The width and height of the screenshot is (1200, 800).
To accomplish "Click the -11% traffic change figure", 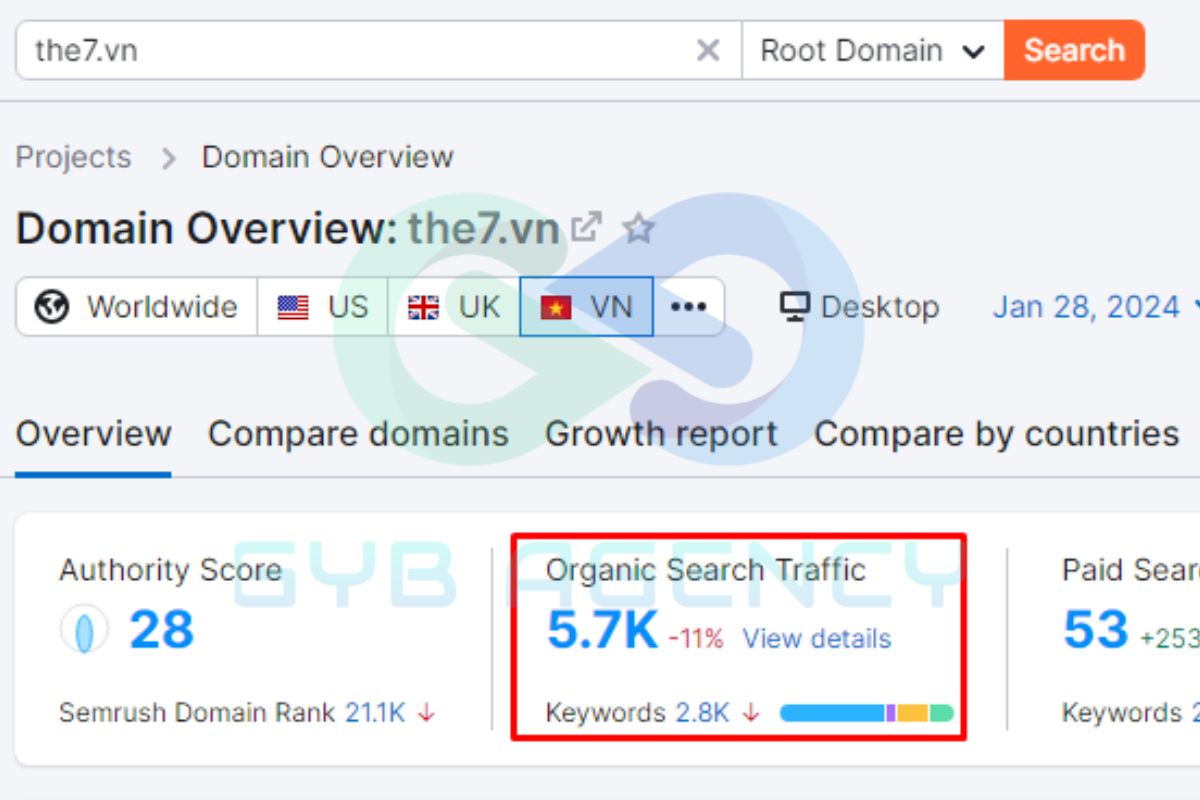I will (x=696, y=638).
